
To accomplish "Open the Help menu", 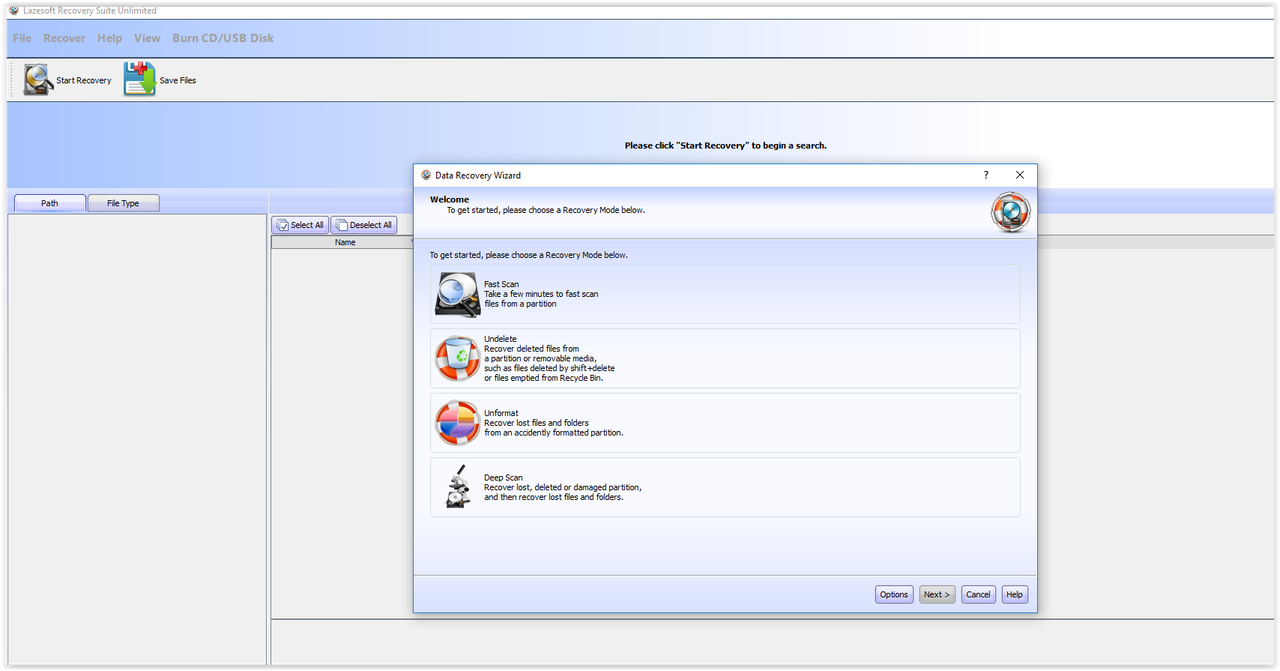I will pyautogui.click(x=110, y=38).
